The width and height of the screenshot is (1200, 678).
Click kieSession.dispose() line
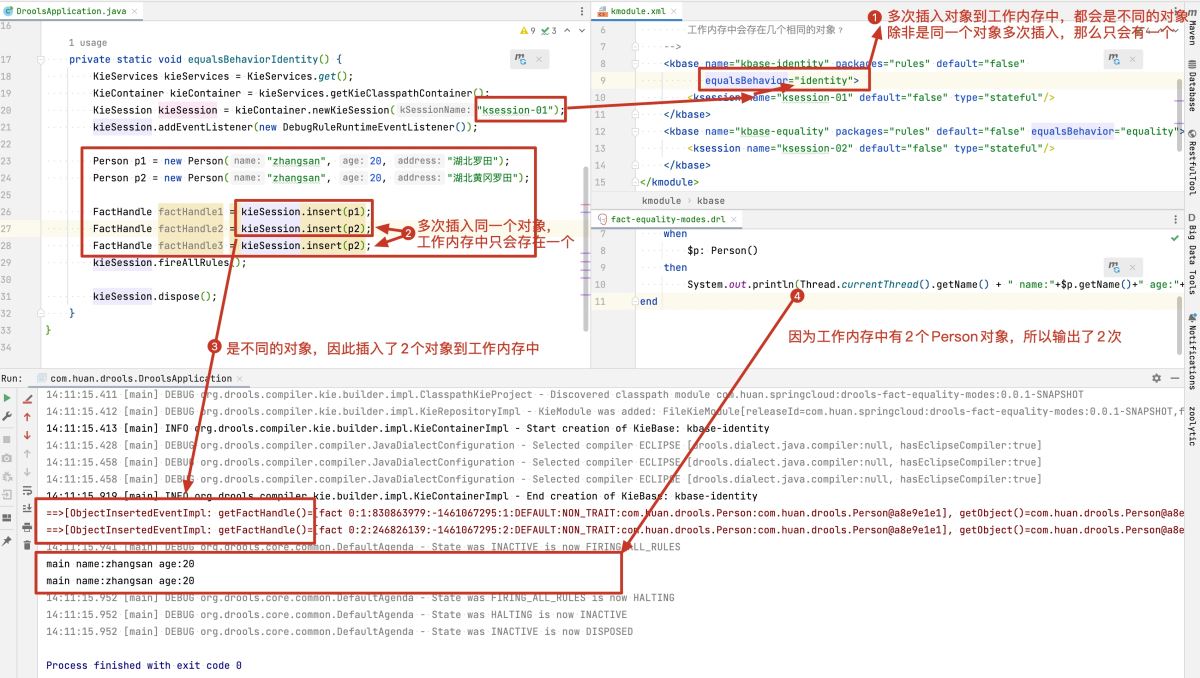pyautogui.click(x=155, y=296)
